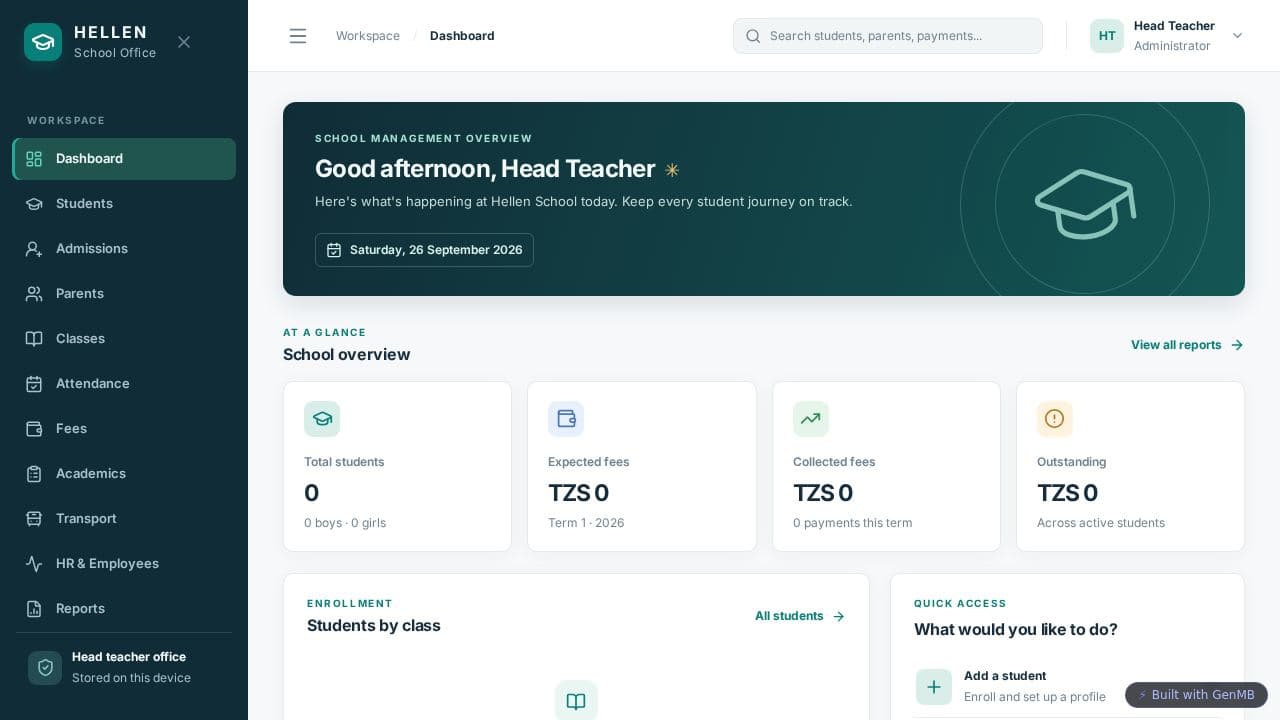Image resolution: width=1280 pixels, height=720 pixels.
Task: Click the Add a student quick action text
Action: [x=1005, y=676]
